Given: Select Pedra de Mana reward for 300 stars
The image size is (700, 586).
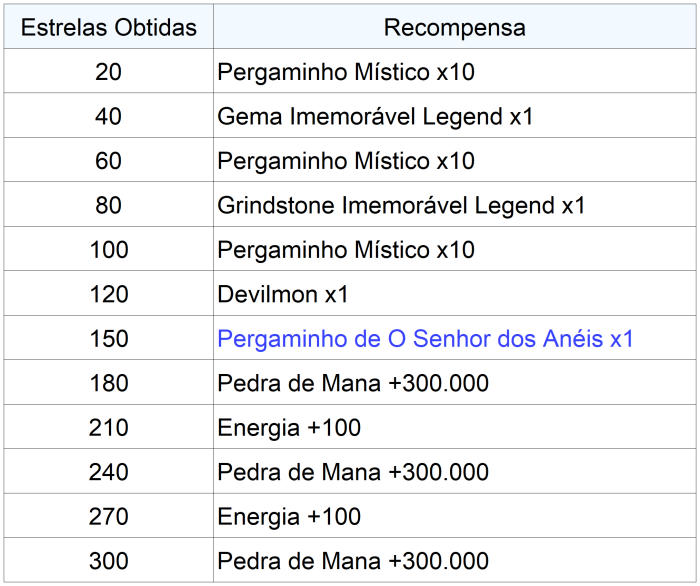Looking at the screenshot, I should pos(352,561).
